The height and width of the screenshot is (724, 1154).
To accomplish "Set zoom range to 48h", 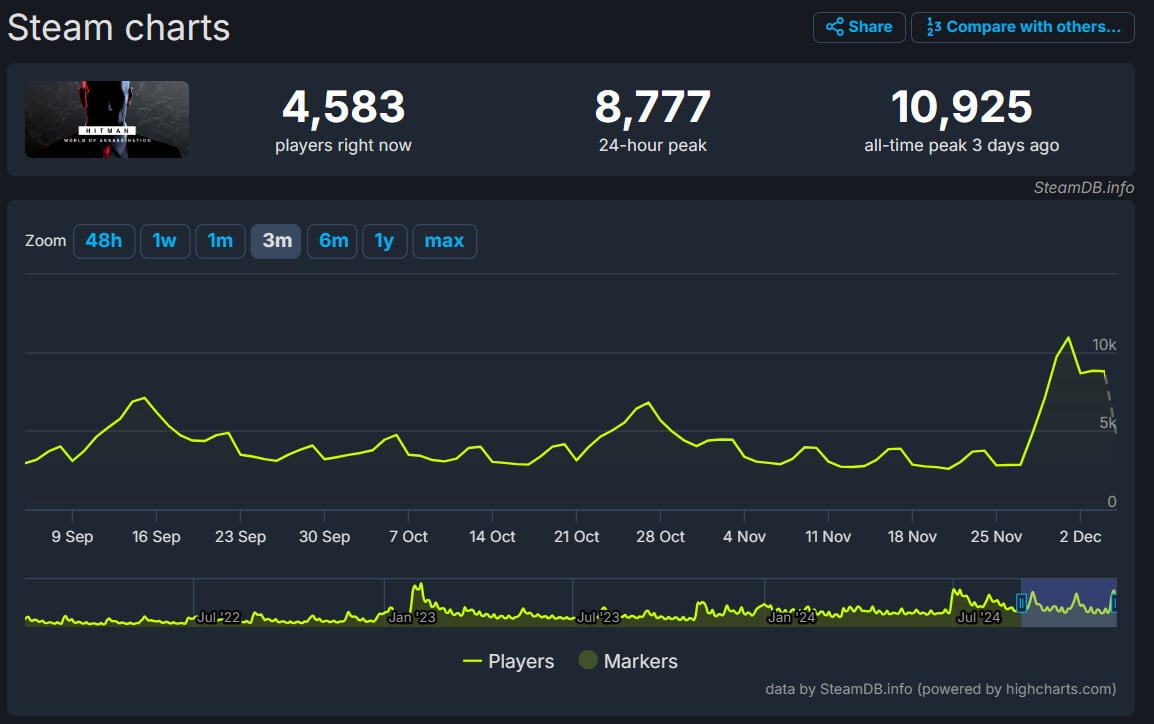I will (104, 241).
